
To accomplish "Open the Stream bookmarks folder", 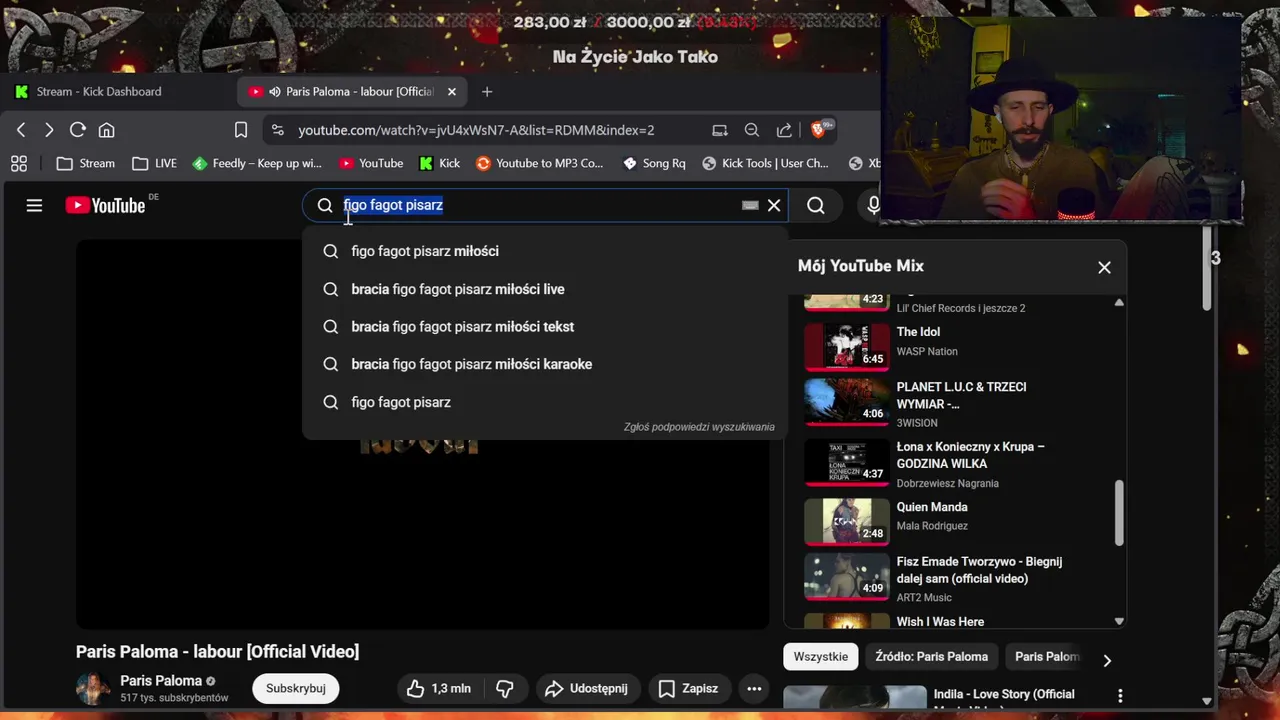I will [x=86, y=163].
